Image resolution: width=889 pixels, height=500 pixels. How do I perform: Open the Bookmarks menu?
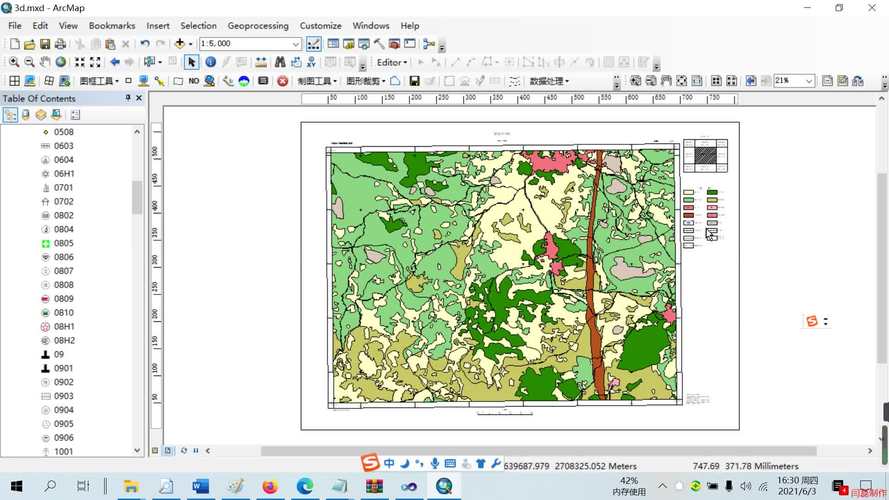(x=111, y=26)
